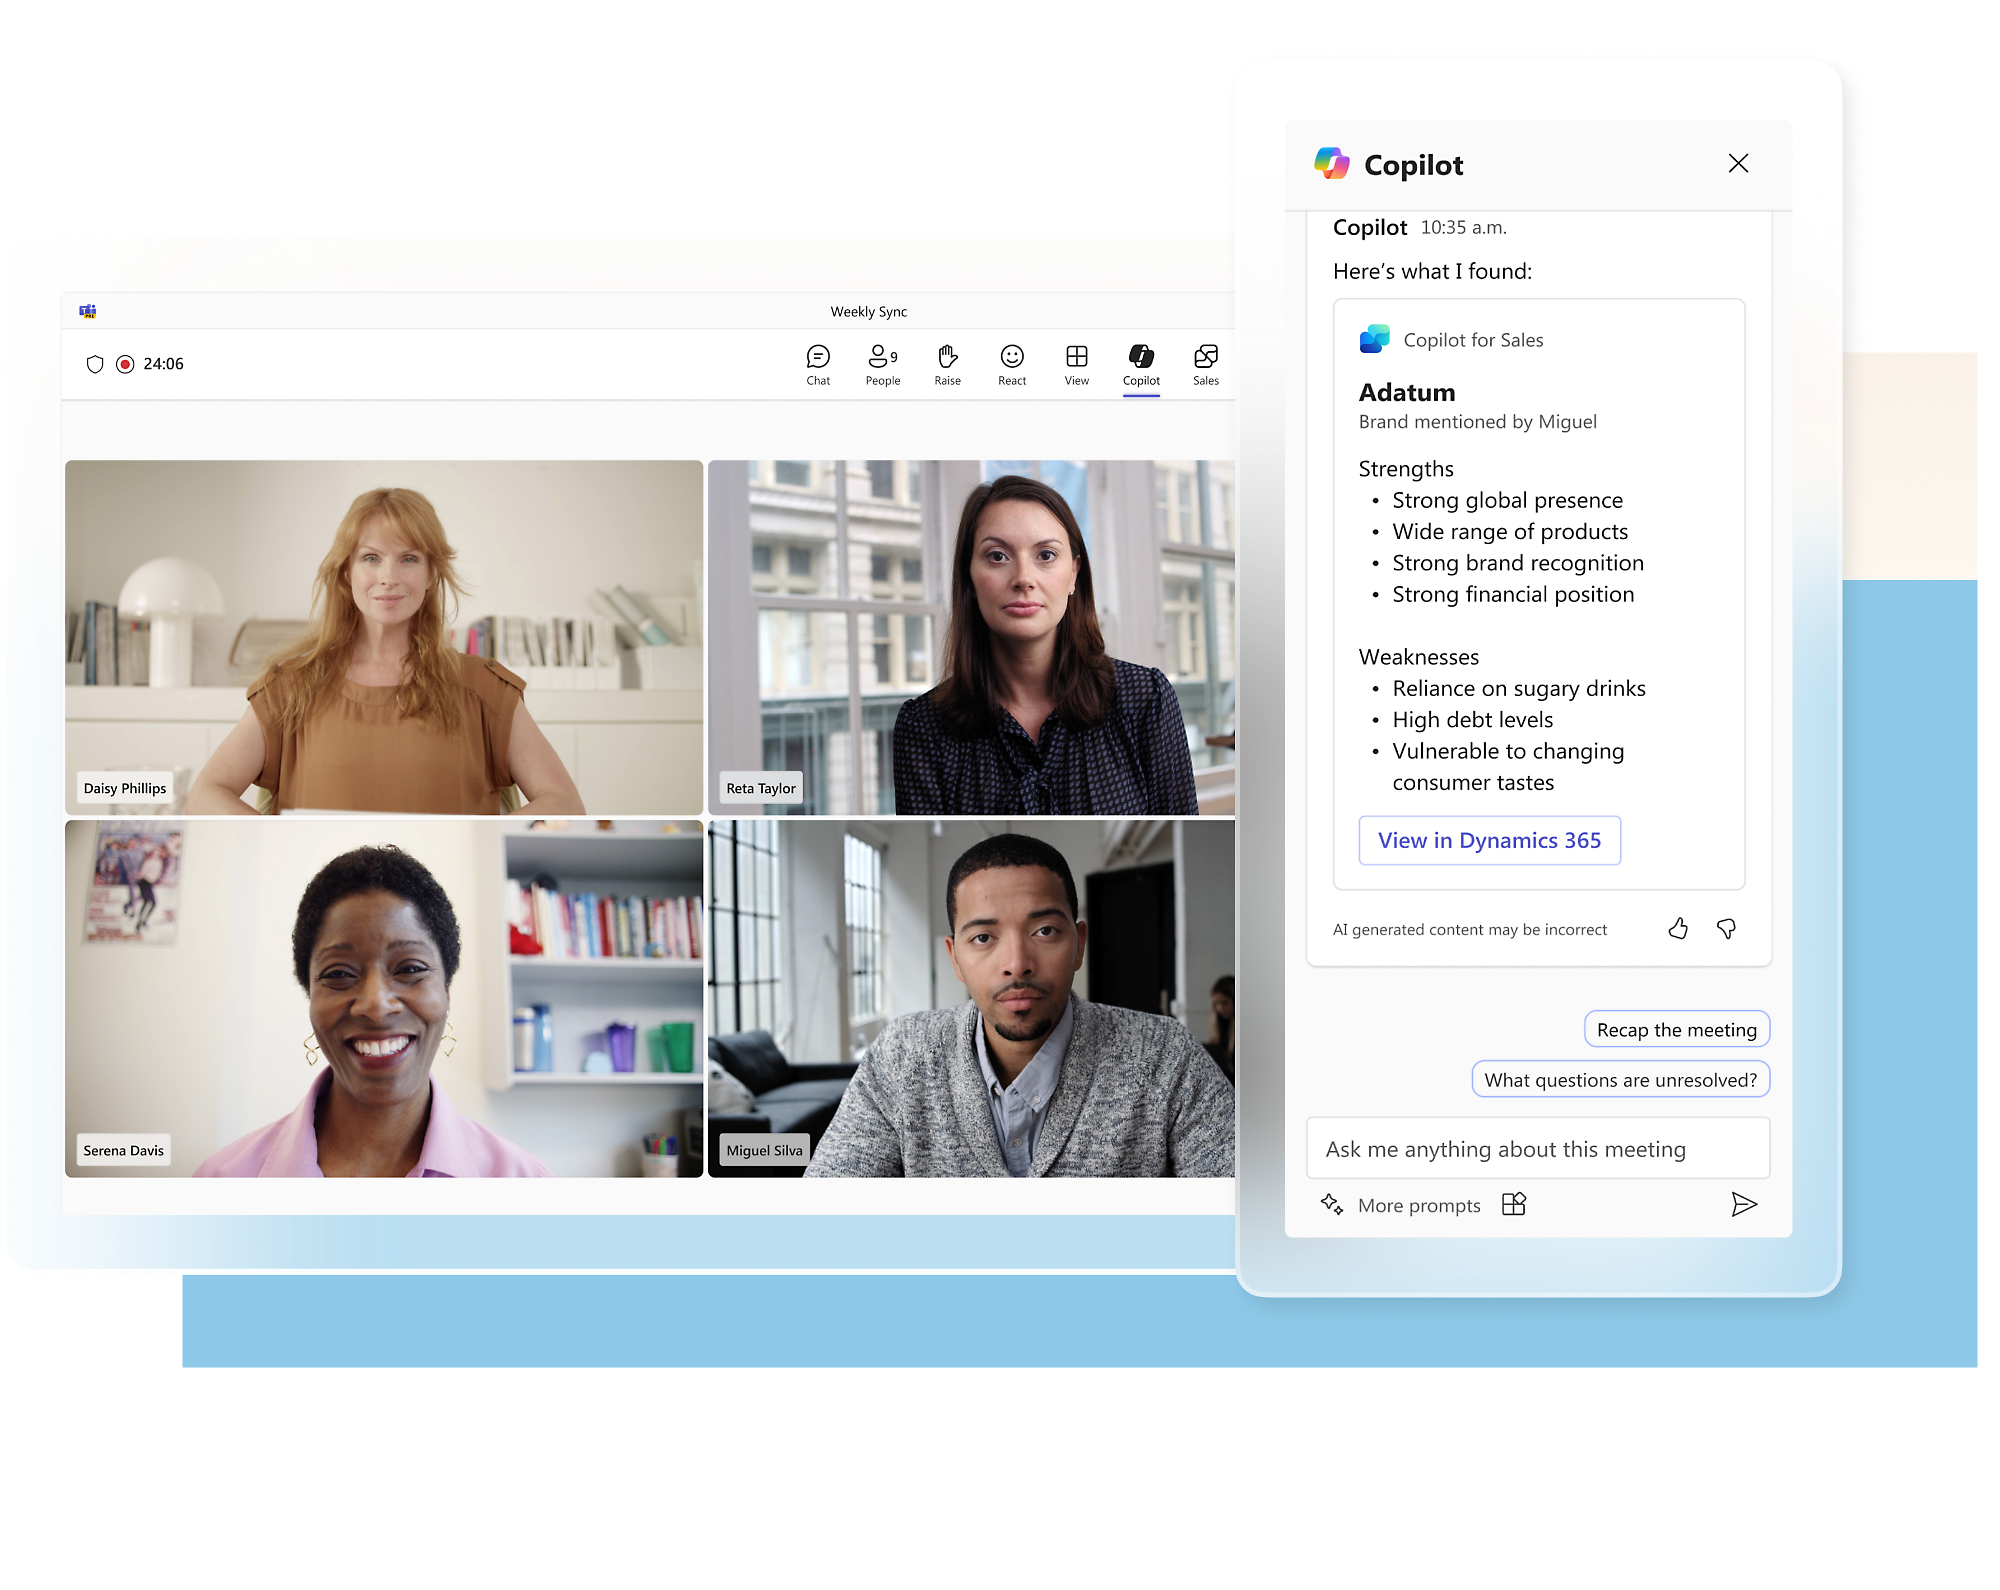Select Daisy Phillips video tile
Screen dimensions: 2000x1590
pyautogui.click(x=384, y=637)
